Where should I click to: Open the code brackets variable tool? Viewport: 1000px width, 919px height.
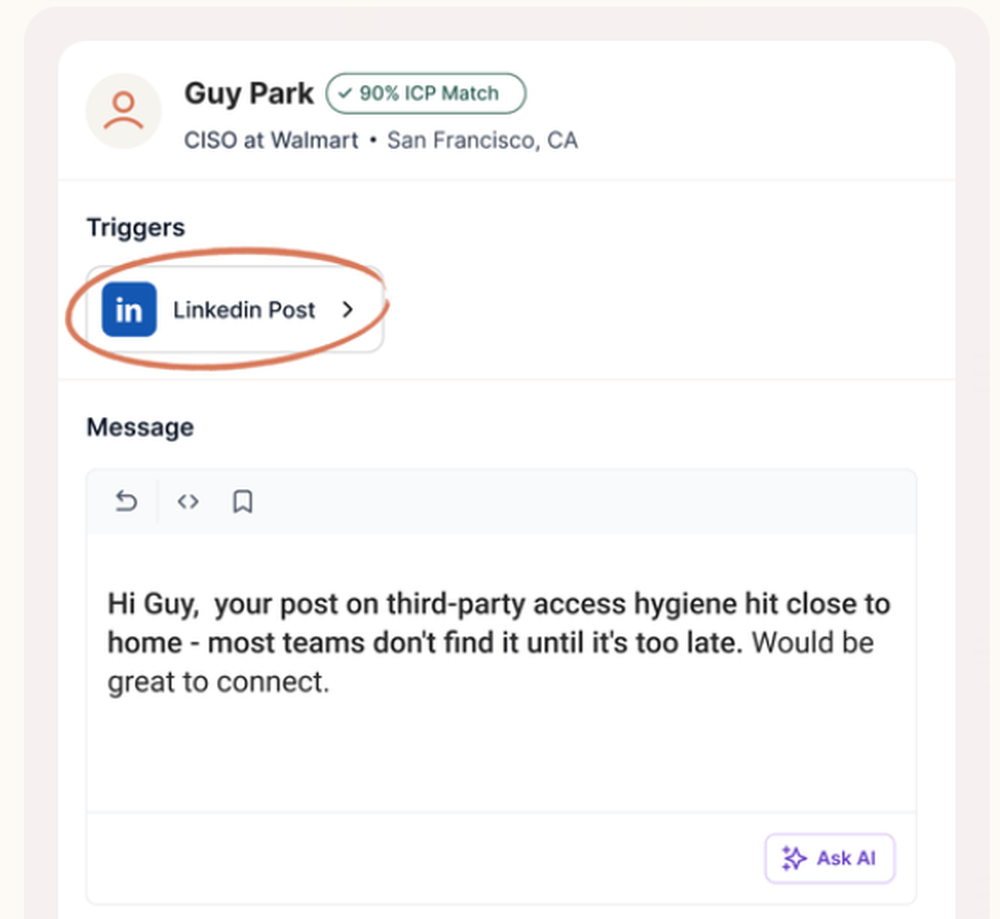[188, 501]
